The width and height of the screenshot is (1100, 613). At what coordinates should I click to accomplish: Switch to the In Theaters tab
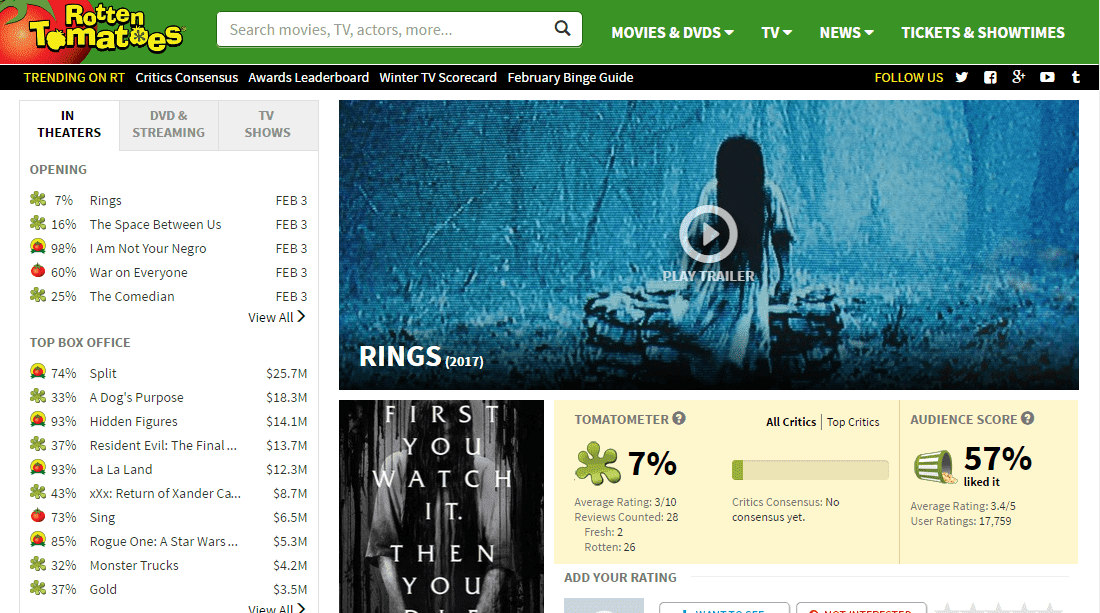tap(69, 125)
